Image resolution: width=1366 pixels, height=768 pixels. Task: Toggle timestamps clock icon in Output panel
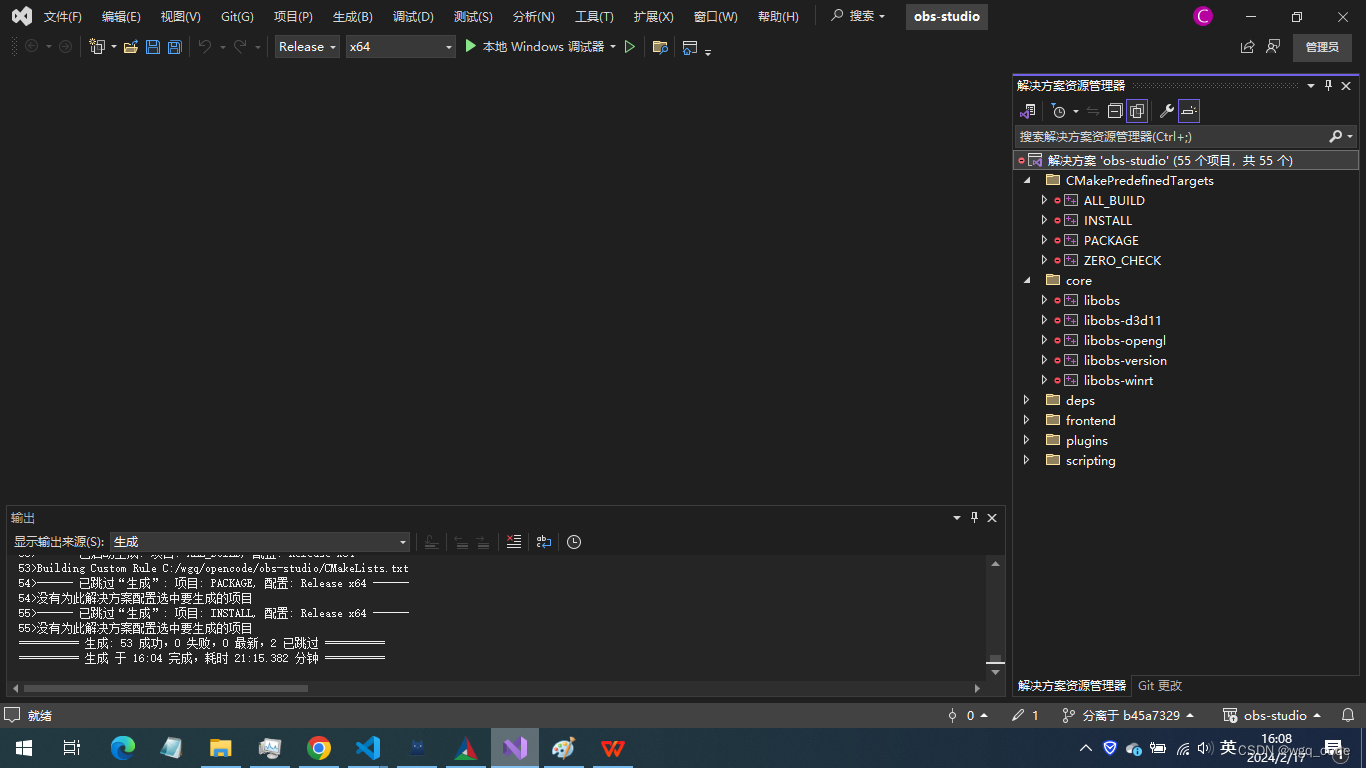click(x=574, y=542)
